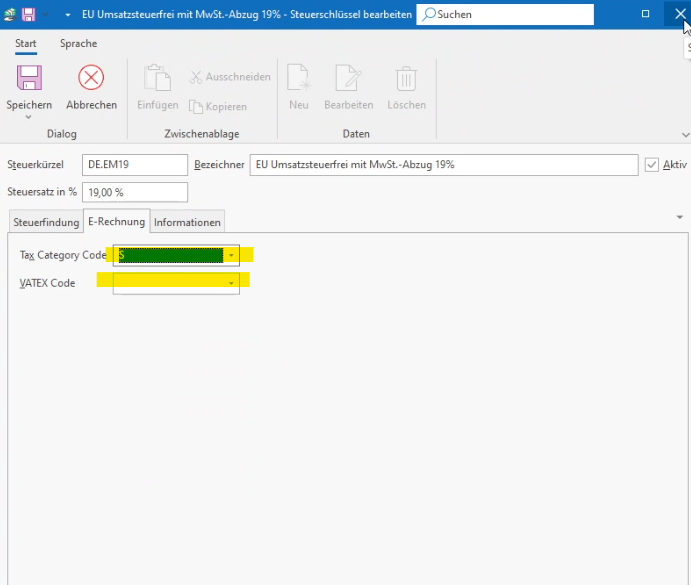The width and height of the screenshot is (691, 585).
Task: Expand the Speichern dropdown arrow
Action: [x=29, y=117]
